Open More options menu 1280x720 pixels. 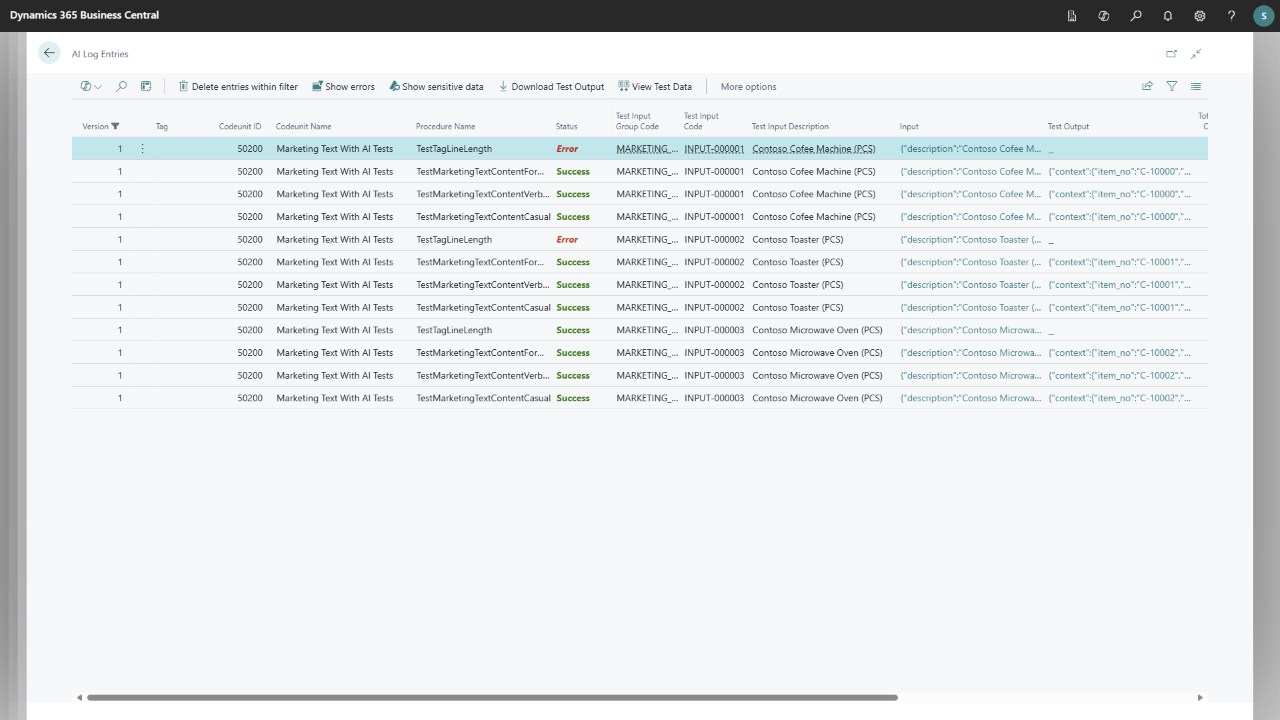pyautogui.click(x=748, y=86)
